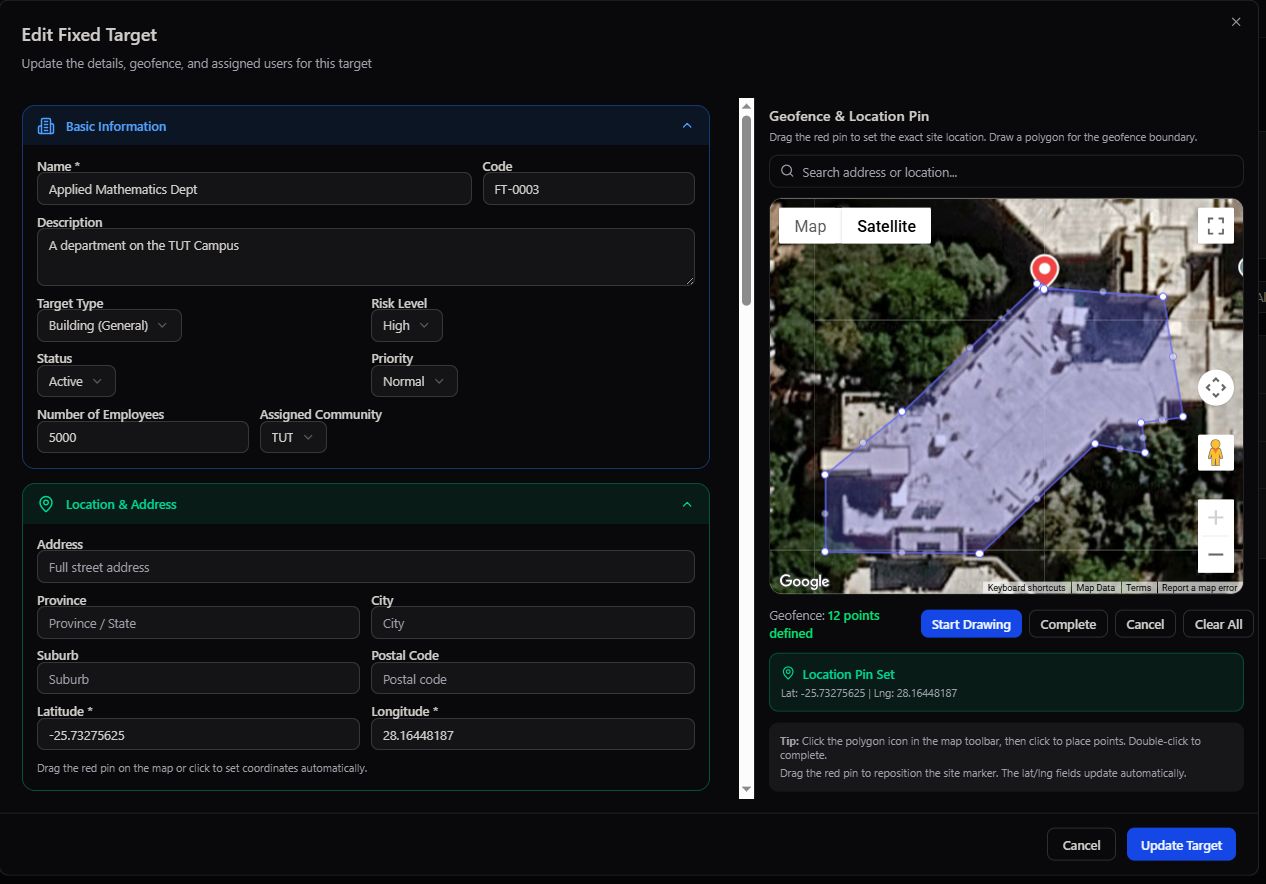Click the Lat/Lng coordinates readout text
The image size is (1266, 884).
[x=869, y=693]
